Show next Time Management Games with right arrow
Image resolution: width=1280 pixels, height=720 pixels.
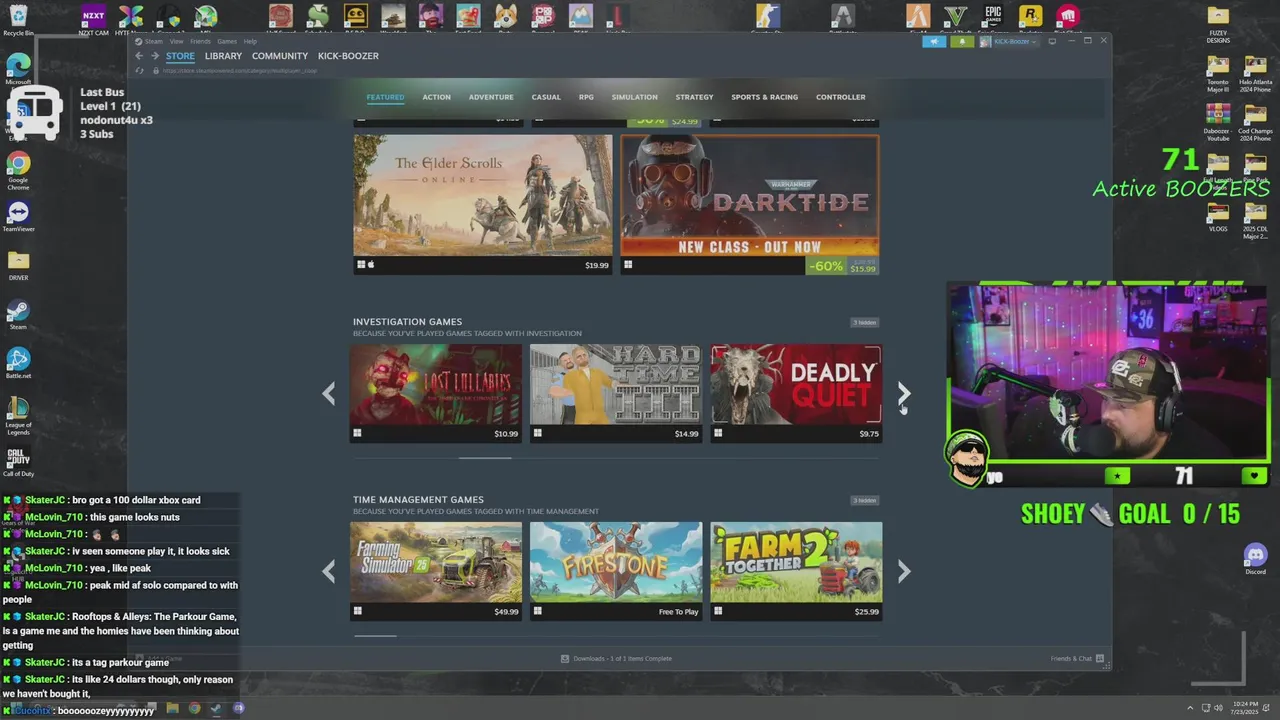[904, 571]
